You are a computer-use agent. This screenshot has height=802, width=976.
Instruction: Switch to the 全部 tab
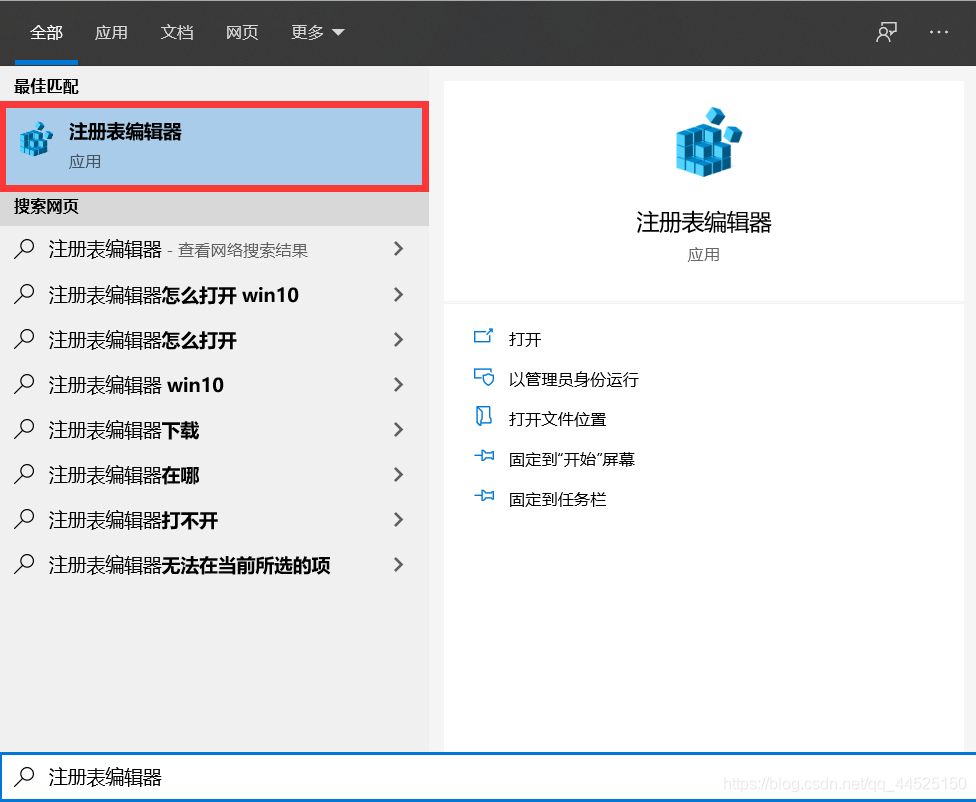(47, 32)
